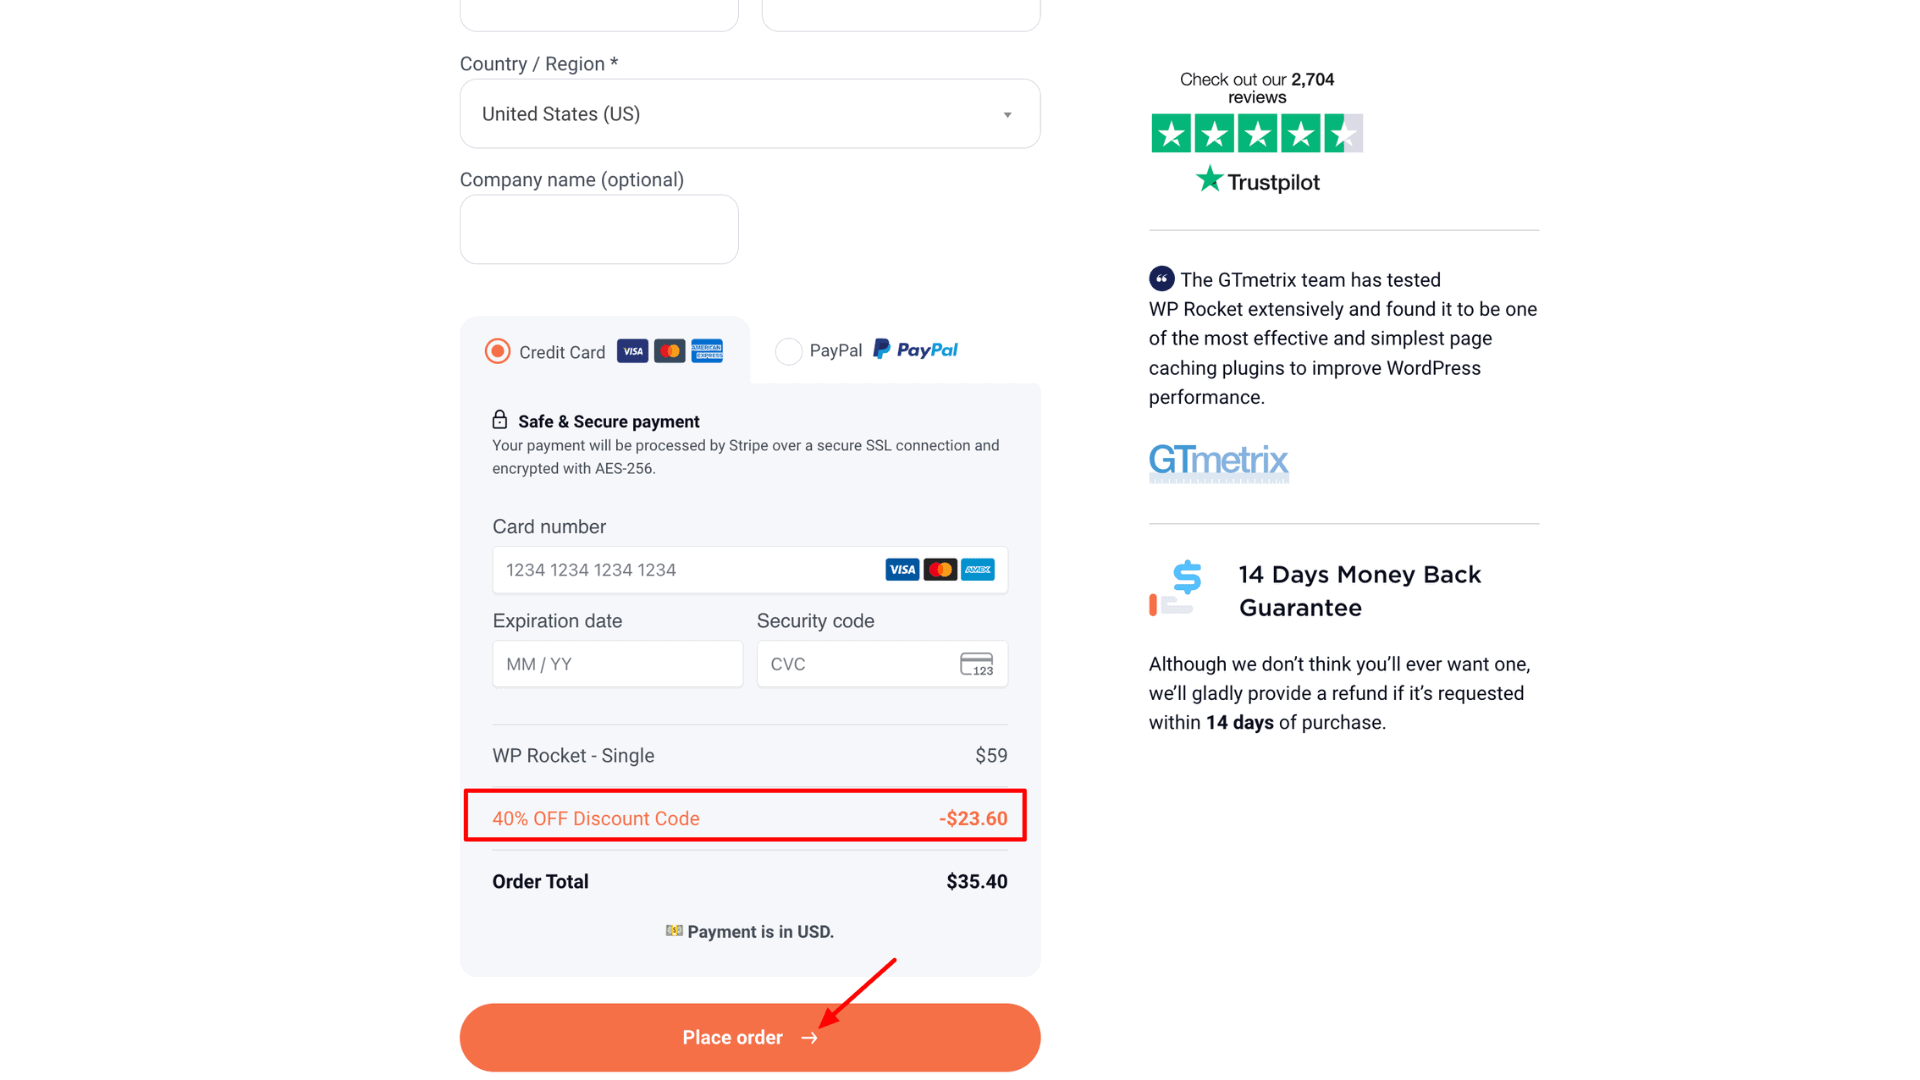Click the Visa icon beside Credit Card
This screenshot has height=1080, width=1920.
pyautogui.click(x=632, y=351)
